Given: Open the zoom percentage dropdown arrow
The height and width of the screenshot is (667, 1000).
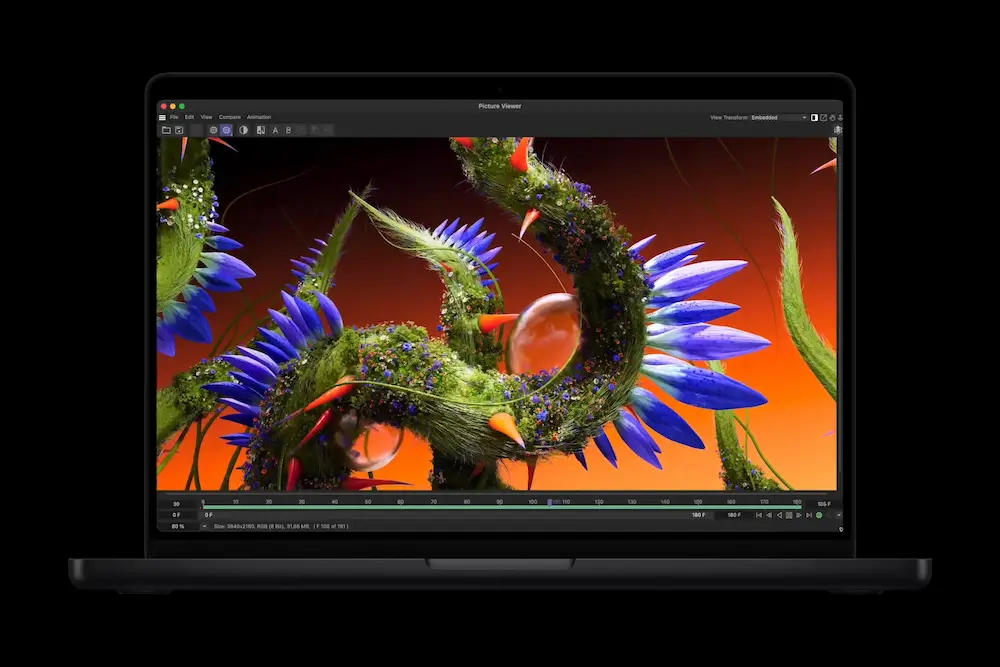Looking at the screenshot, I should (204, 526).
